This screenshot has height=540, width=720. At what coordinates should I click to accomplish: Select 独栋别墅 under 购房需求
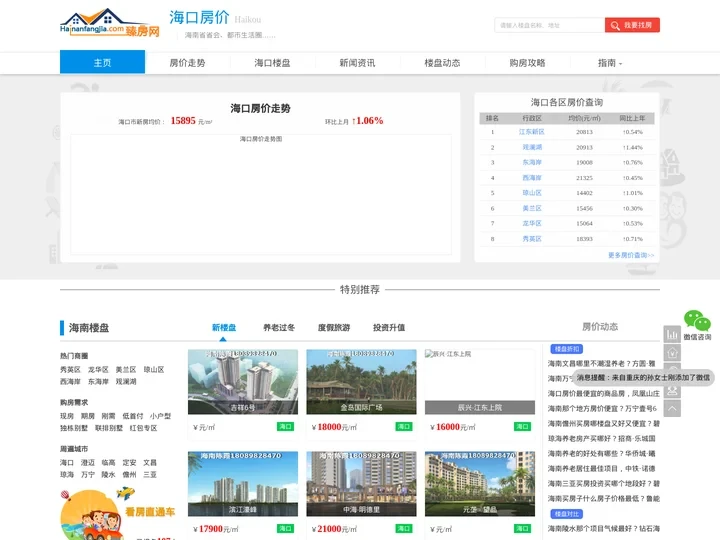pyautogui.click(x=74, y=428)
